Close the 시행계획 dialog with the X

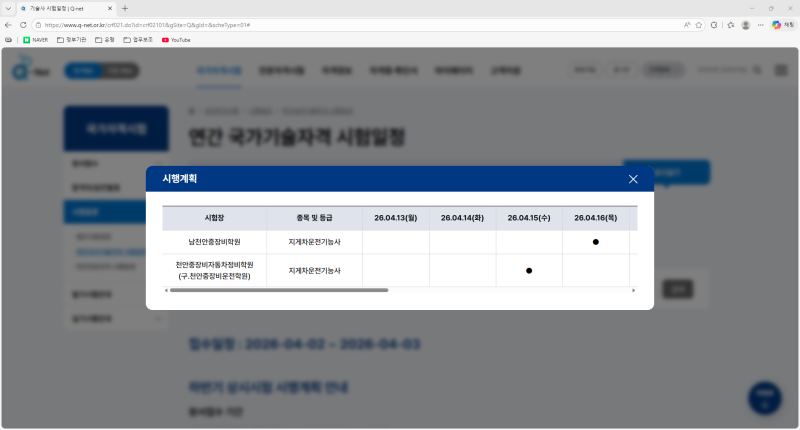pos(633,179)
